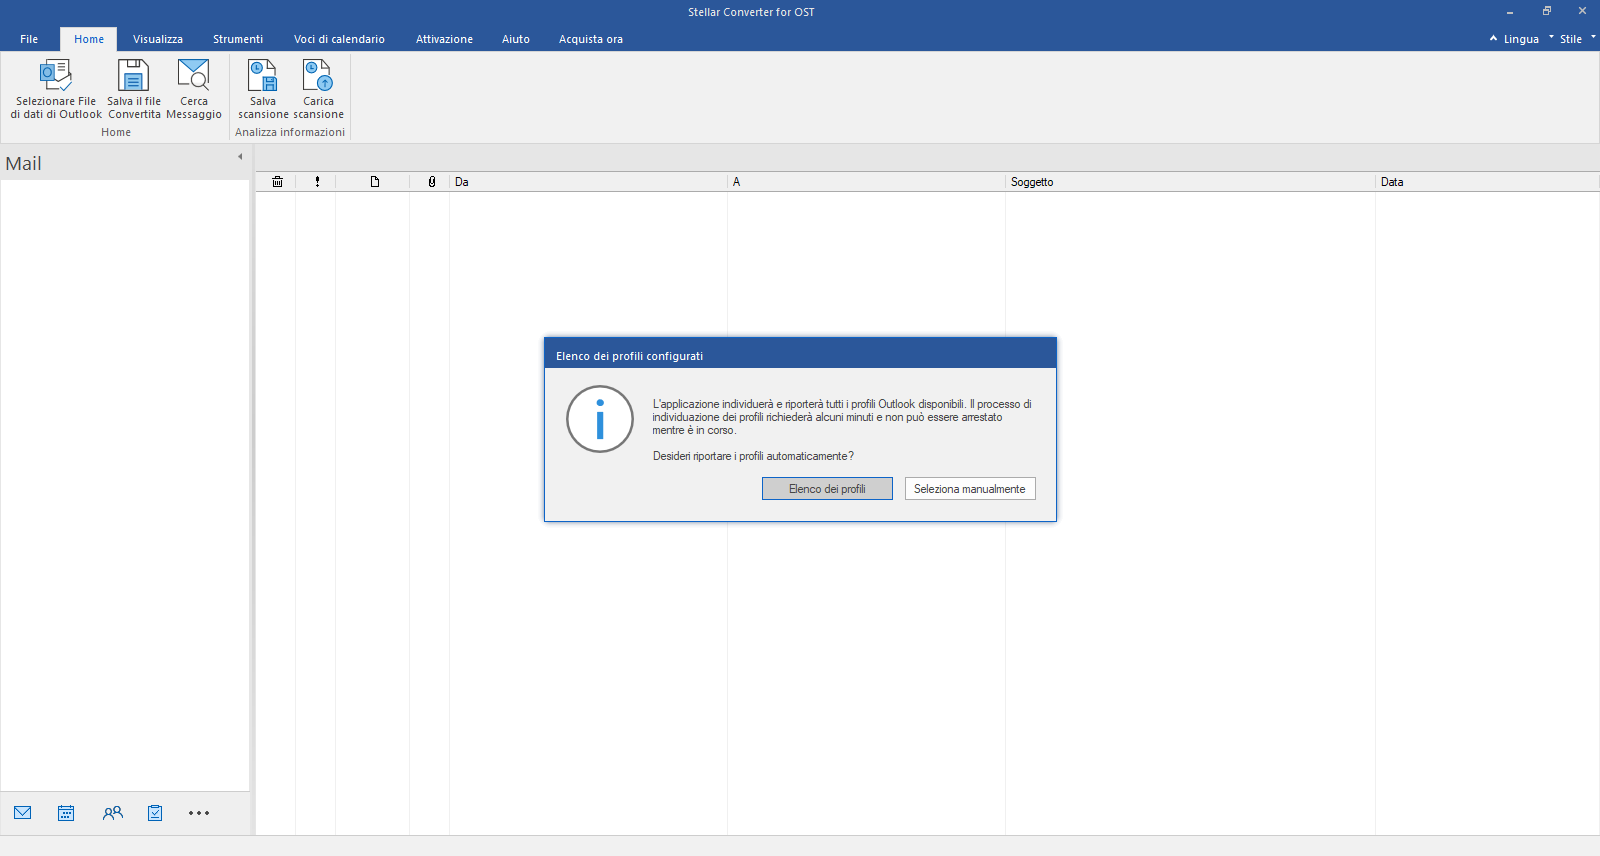Viewport: 1600px width, 856px height.
Task: Click Acquista ora tab
Action: [x=591, y=39]
